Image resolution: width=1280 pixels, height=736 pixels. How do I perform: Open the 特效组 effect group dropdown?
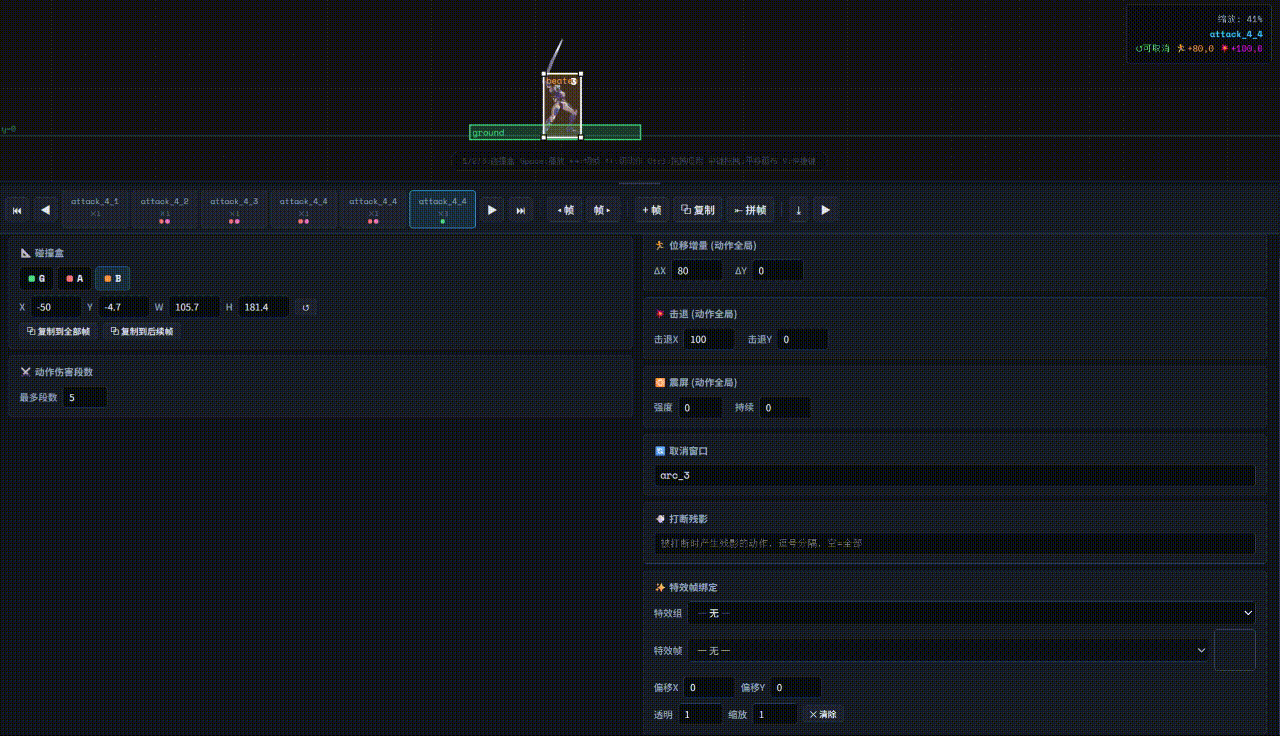coord(971,612)
